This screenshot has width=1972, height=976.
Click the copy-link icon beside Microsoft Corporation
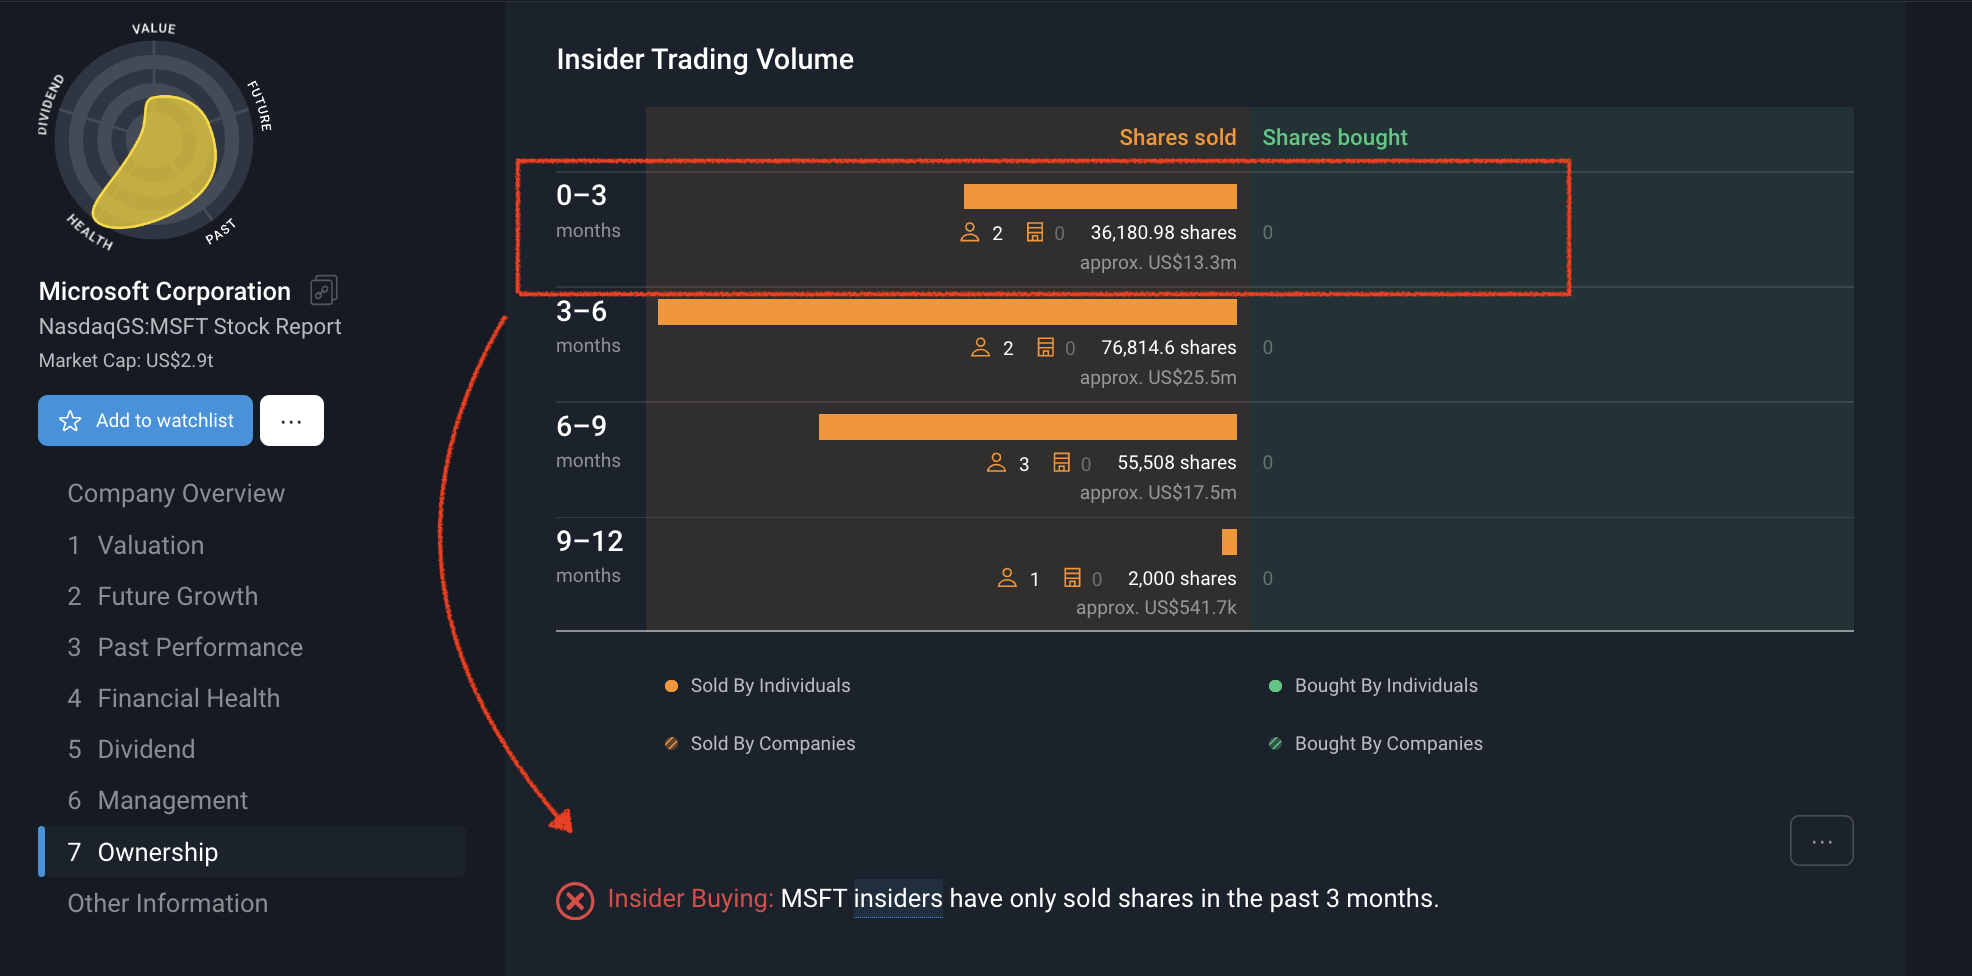point(323,290)
